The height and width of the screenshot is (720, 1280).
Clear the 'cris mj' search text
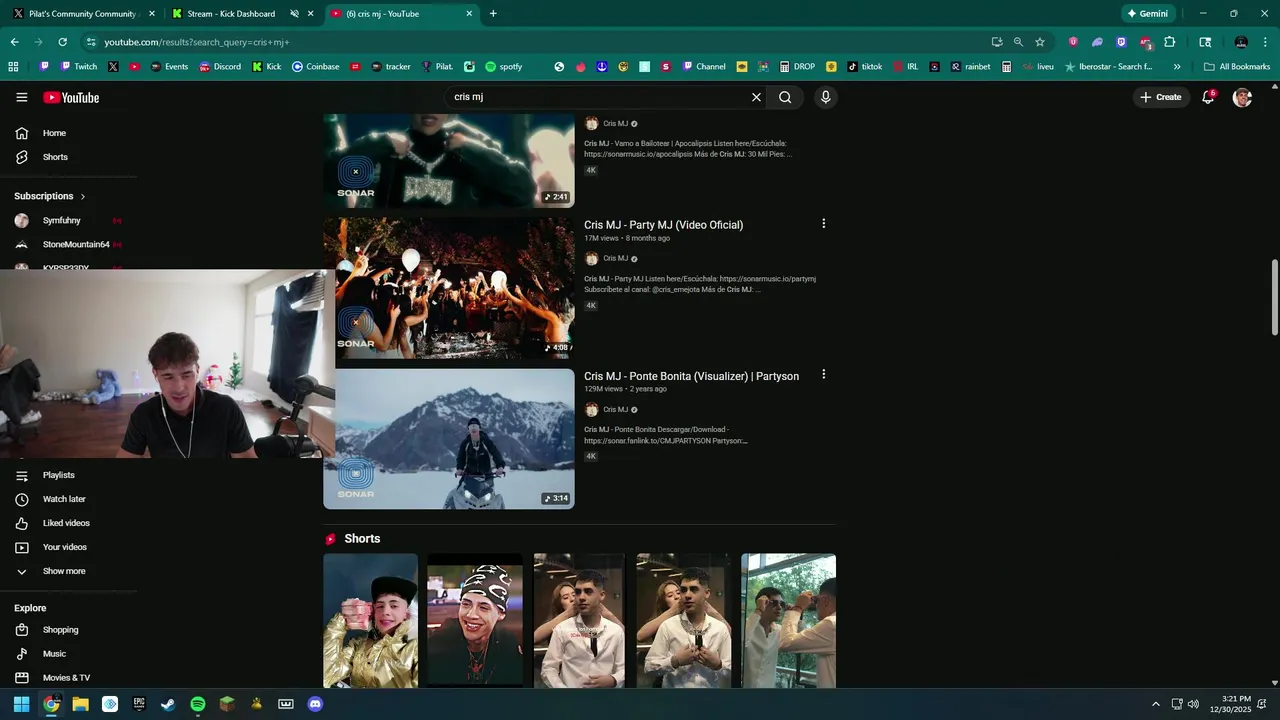pyautogui.click(x=756, y=97)
